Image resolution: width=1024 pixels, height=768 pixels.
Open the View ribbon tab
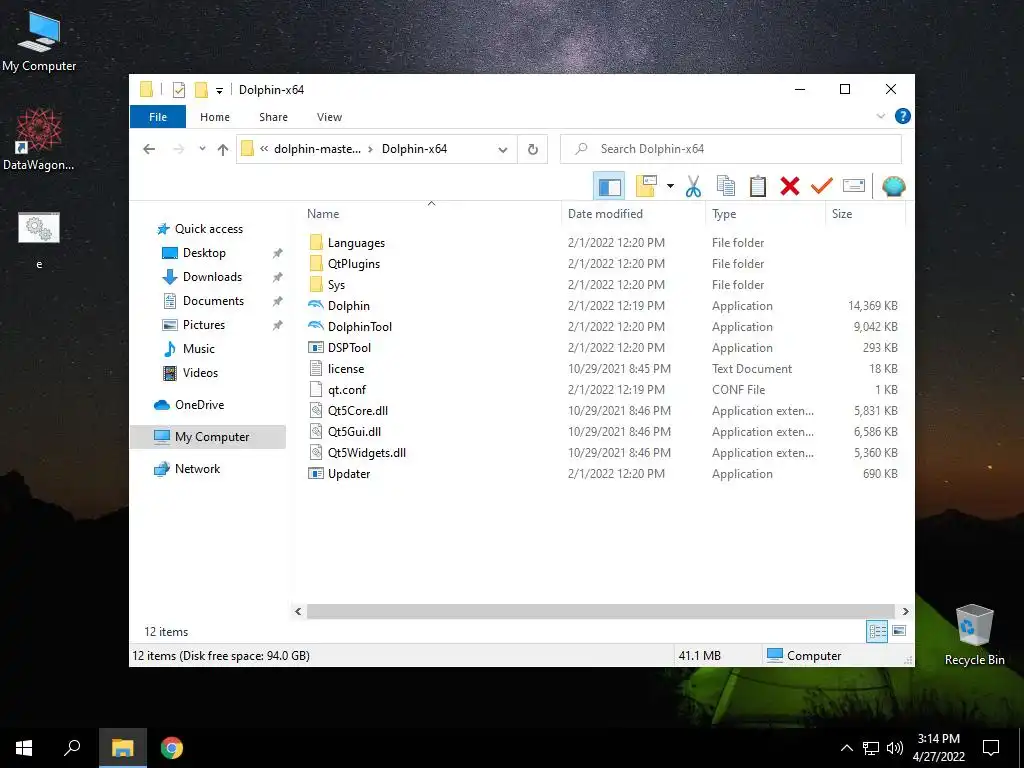[x=329, y=117]
